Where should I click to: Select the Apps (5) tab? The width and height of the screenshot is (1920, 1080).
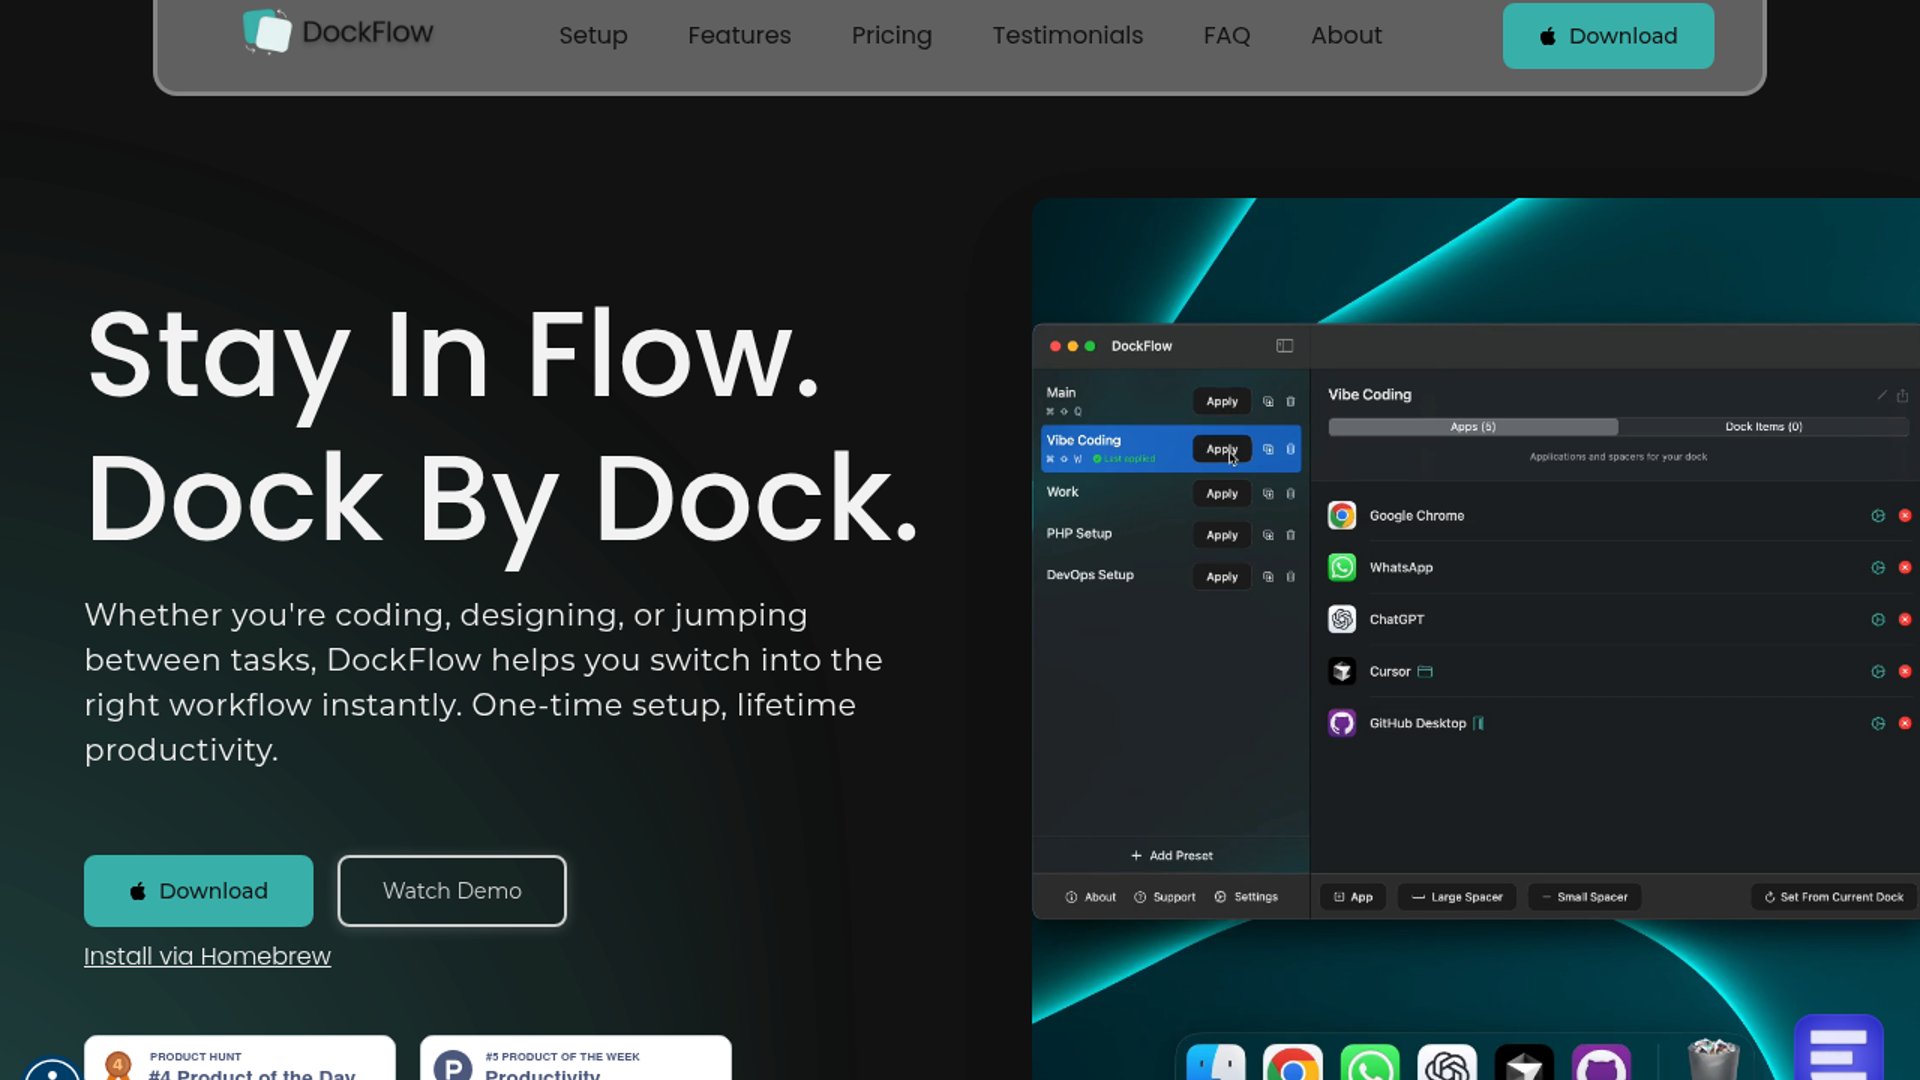click(x=1473, y=427)
